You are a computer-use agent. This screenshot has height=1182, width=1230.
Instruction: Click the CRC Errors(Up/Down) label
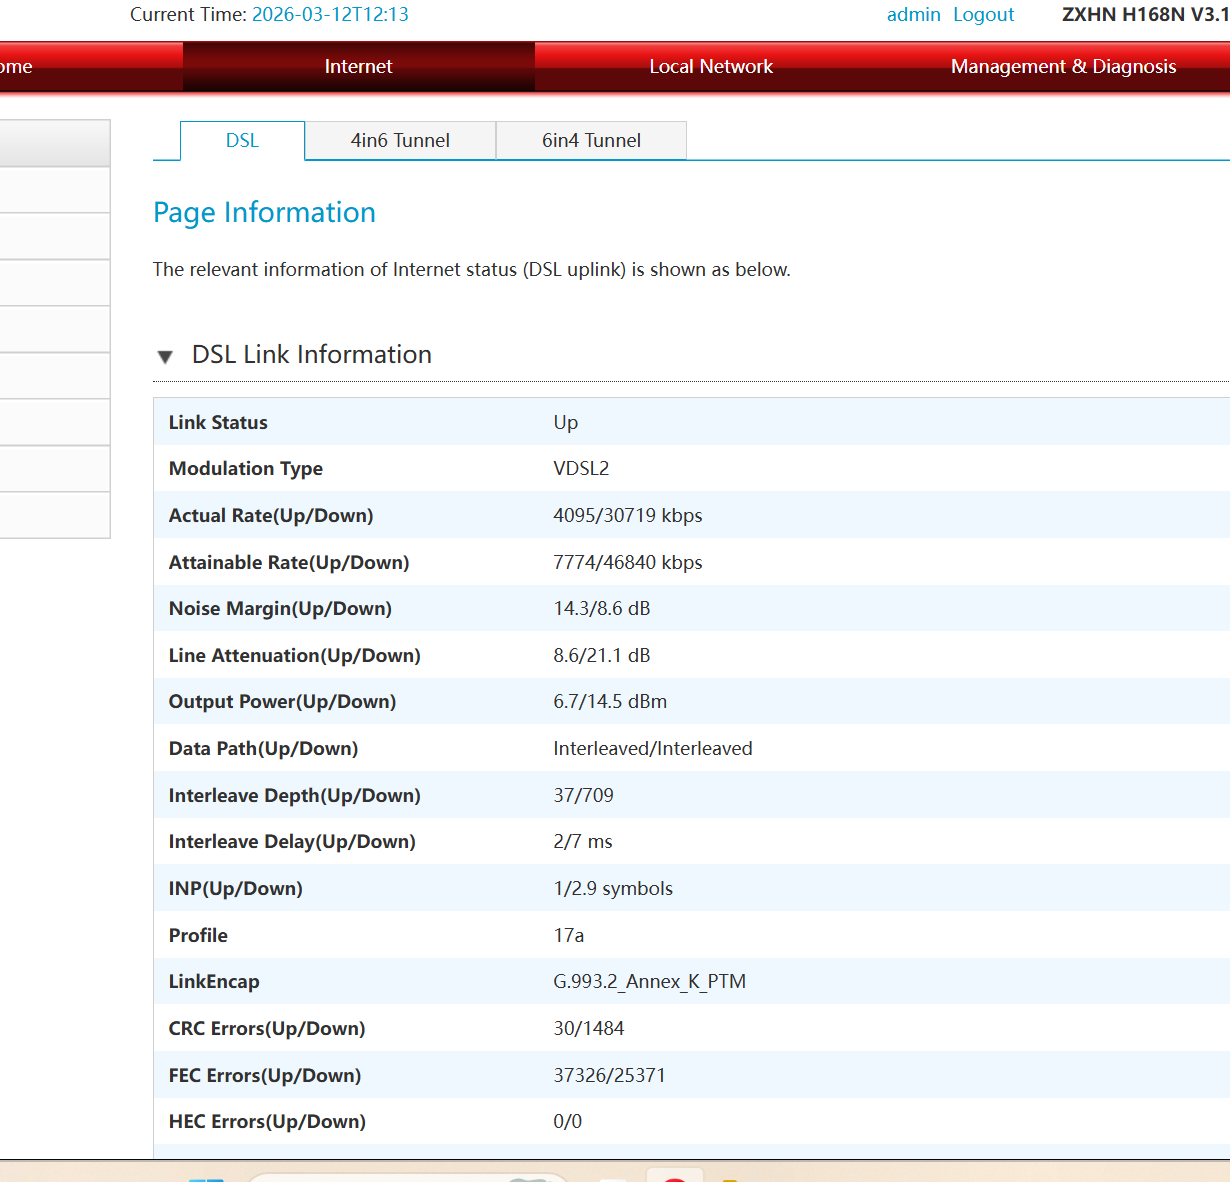pyautogui.click(x=267, y=1028)
